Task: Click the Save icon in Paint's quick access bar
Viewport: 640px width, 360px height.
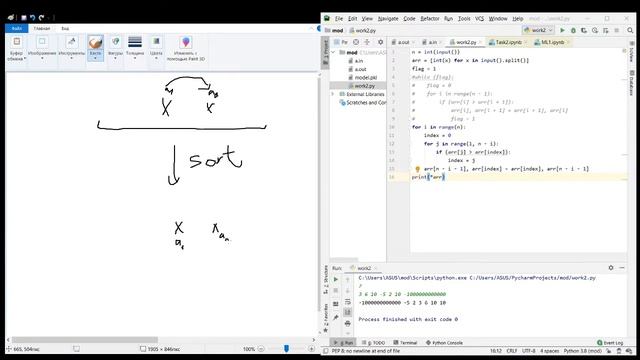Action: pyautogui.click(x=24, y=18)
